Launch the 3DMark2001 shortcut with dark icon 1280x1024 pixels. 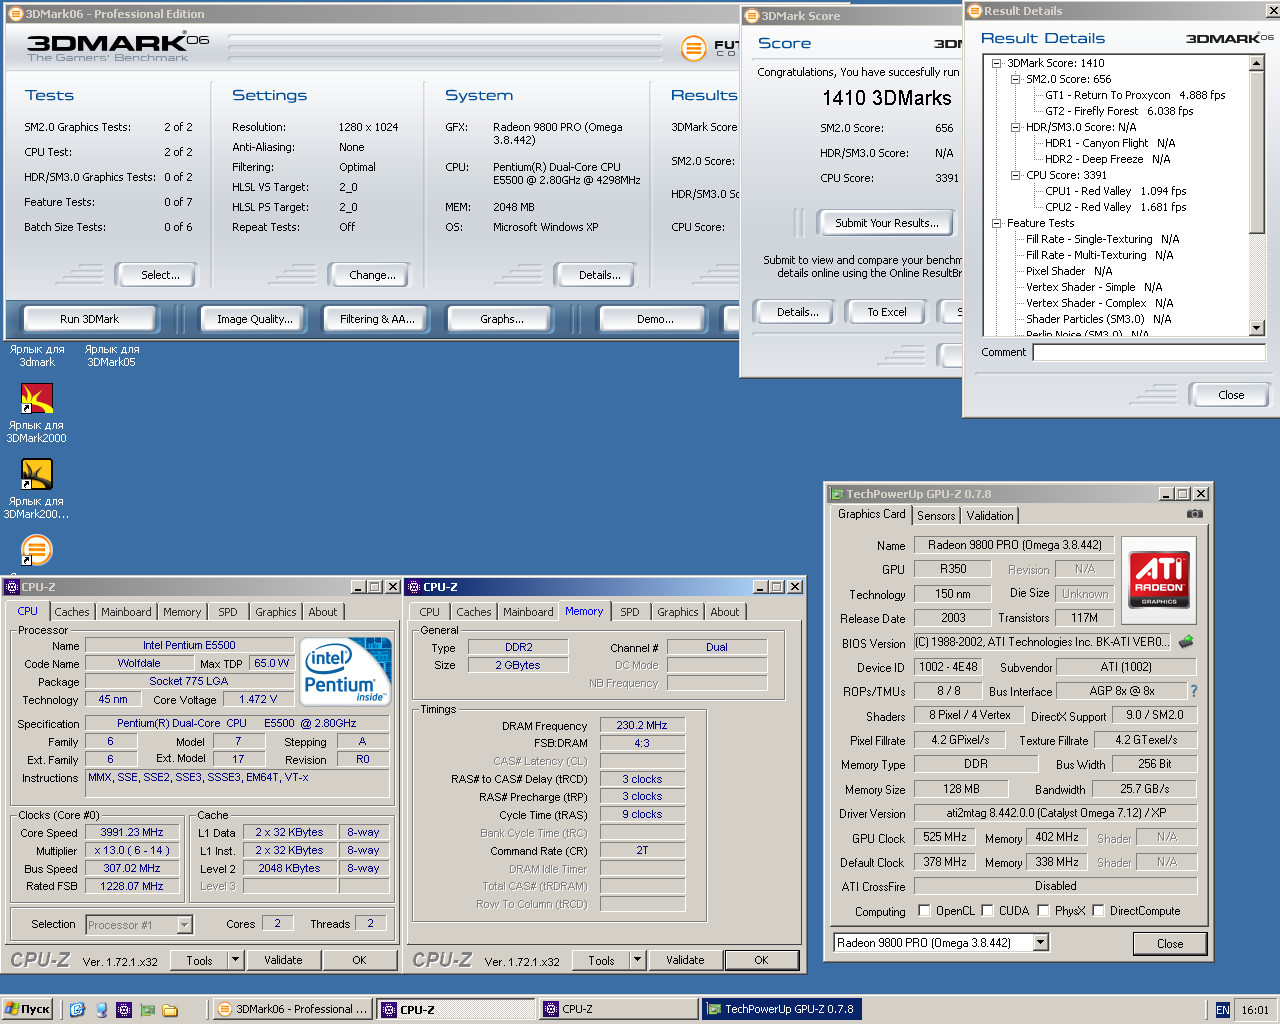click(37, 475)
